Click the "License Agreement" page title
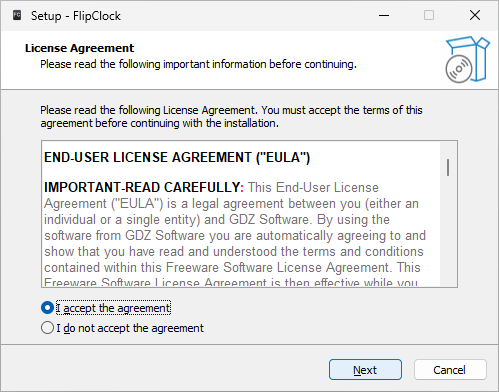Screen dimensions: 499x392 click(79, 48)
